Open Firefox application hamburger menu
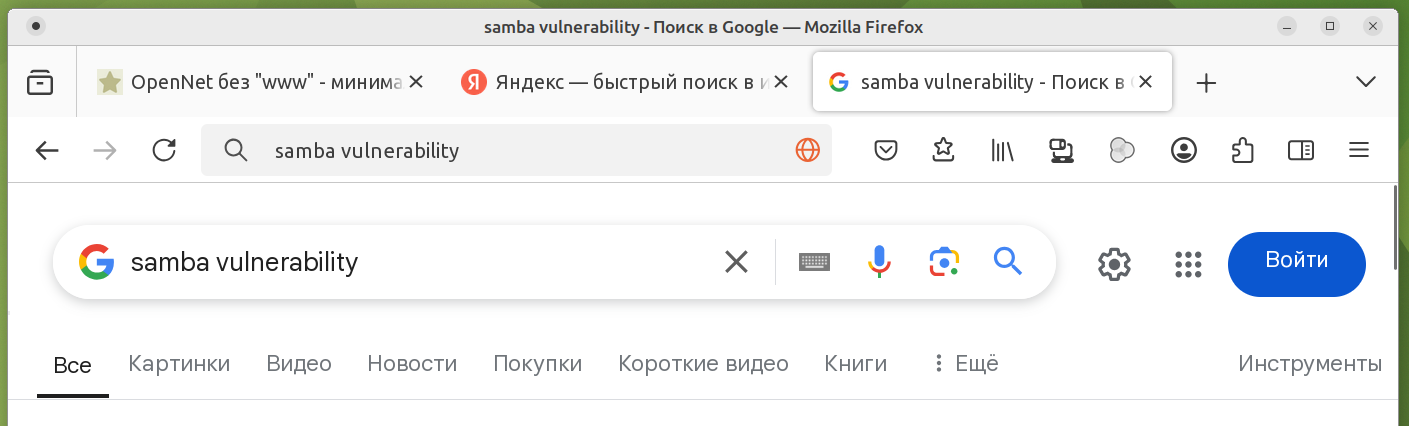The height and width of the screenshot is (426, 1409). click(x=1358, y=151)
